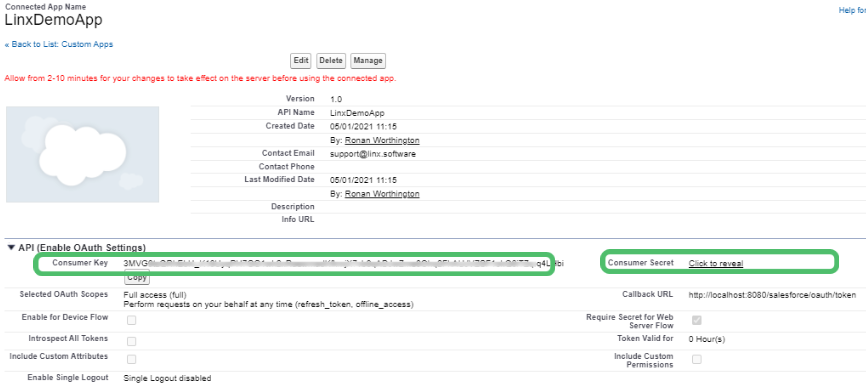This screenshot has width=866, height=387.
Task: Copy the Consumer Key with Copy button
Action: (x=137, y=278)
